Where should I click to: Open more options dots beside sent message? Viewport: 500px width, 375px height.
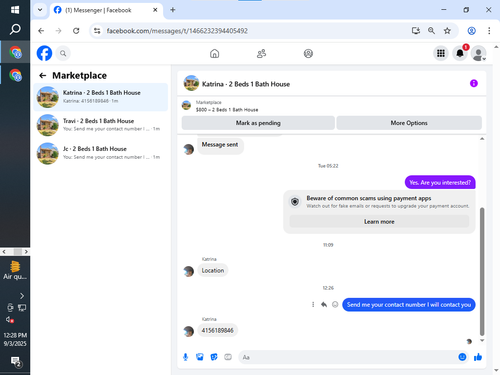[x=313, y=304]
